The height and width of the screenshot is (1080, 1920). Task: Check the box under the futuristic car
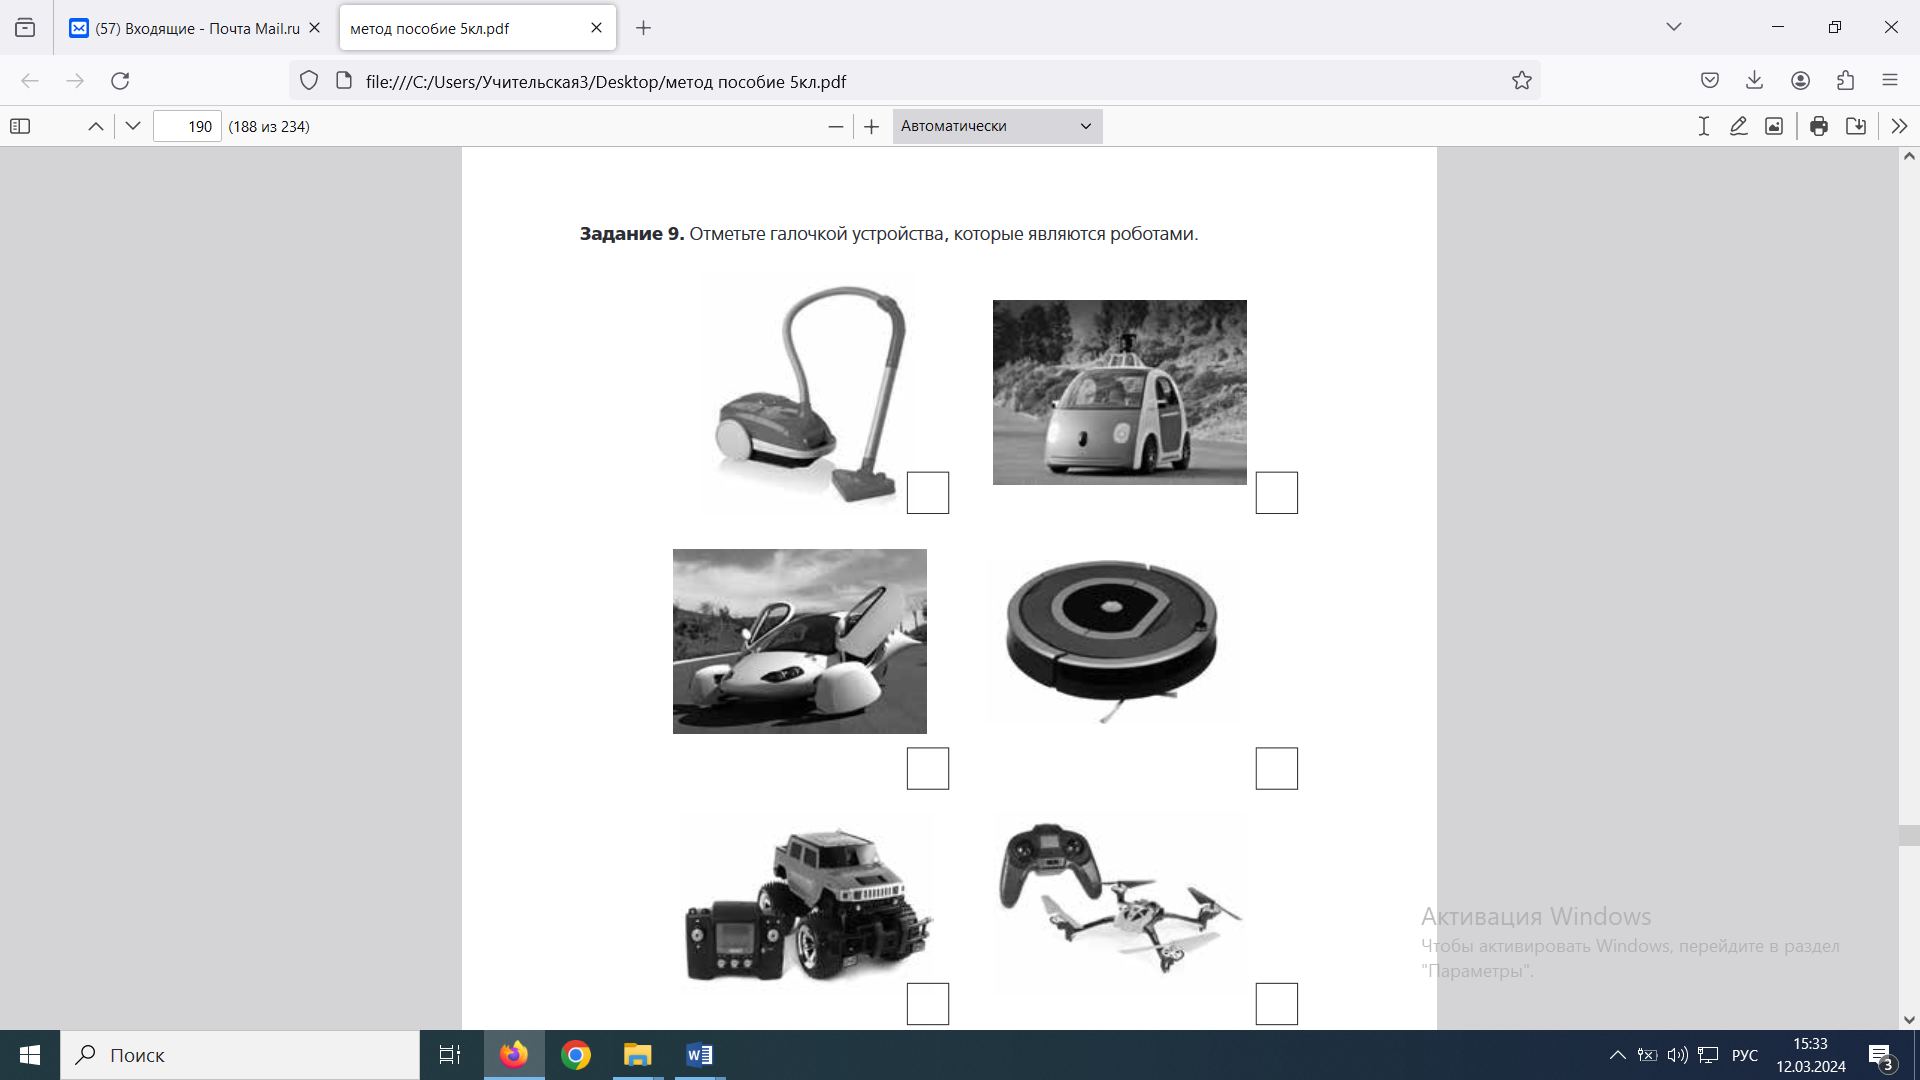928,769
